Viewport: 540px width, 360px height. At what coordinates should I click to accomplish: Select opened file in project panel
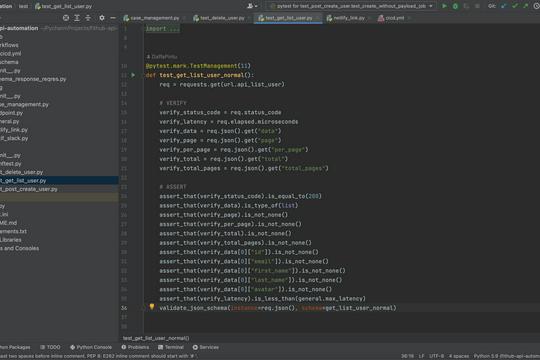point(66,18)
